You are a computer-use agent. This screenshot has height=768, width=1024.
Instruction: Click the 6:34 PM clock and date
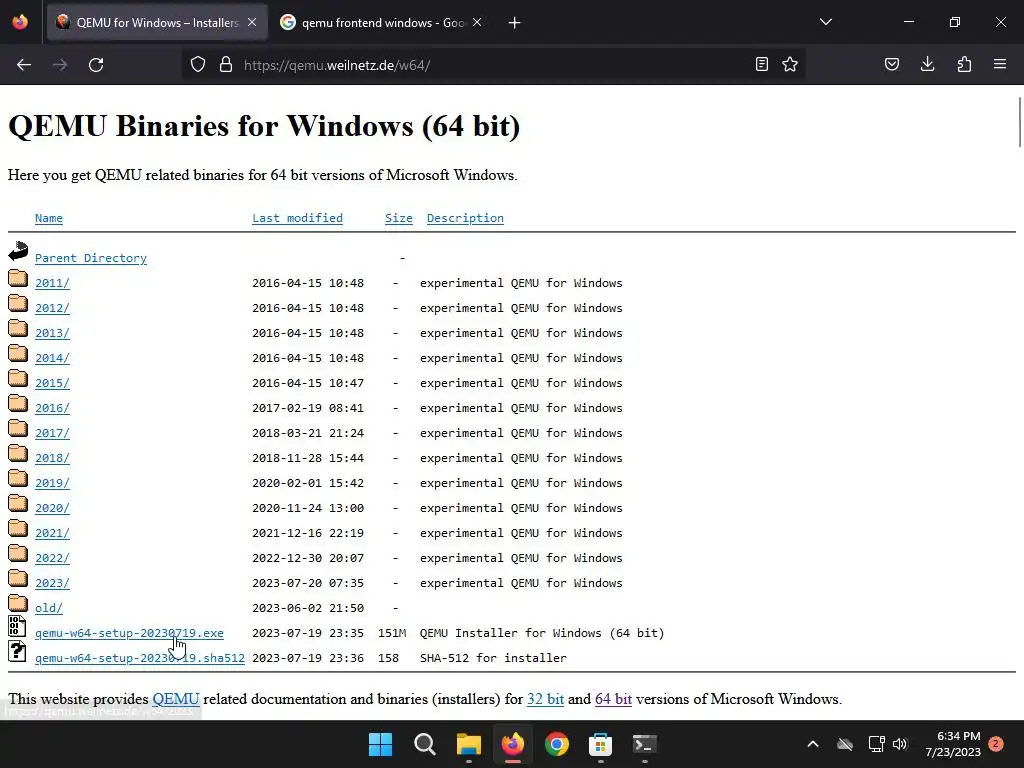tap(952, 744)
